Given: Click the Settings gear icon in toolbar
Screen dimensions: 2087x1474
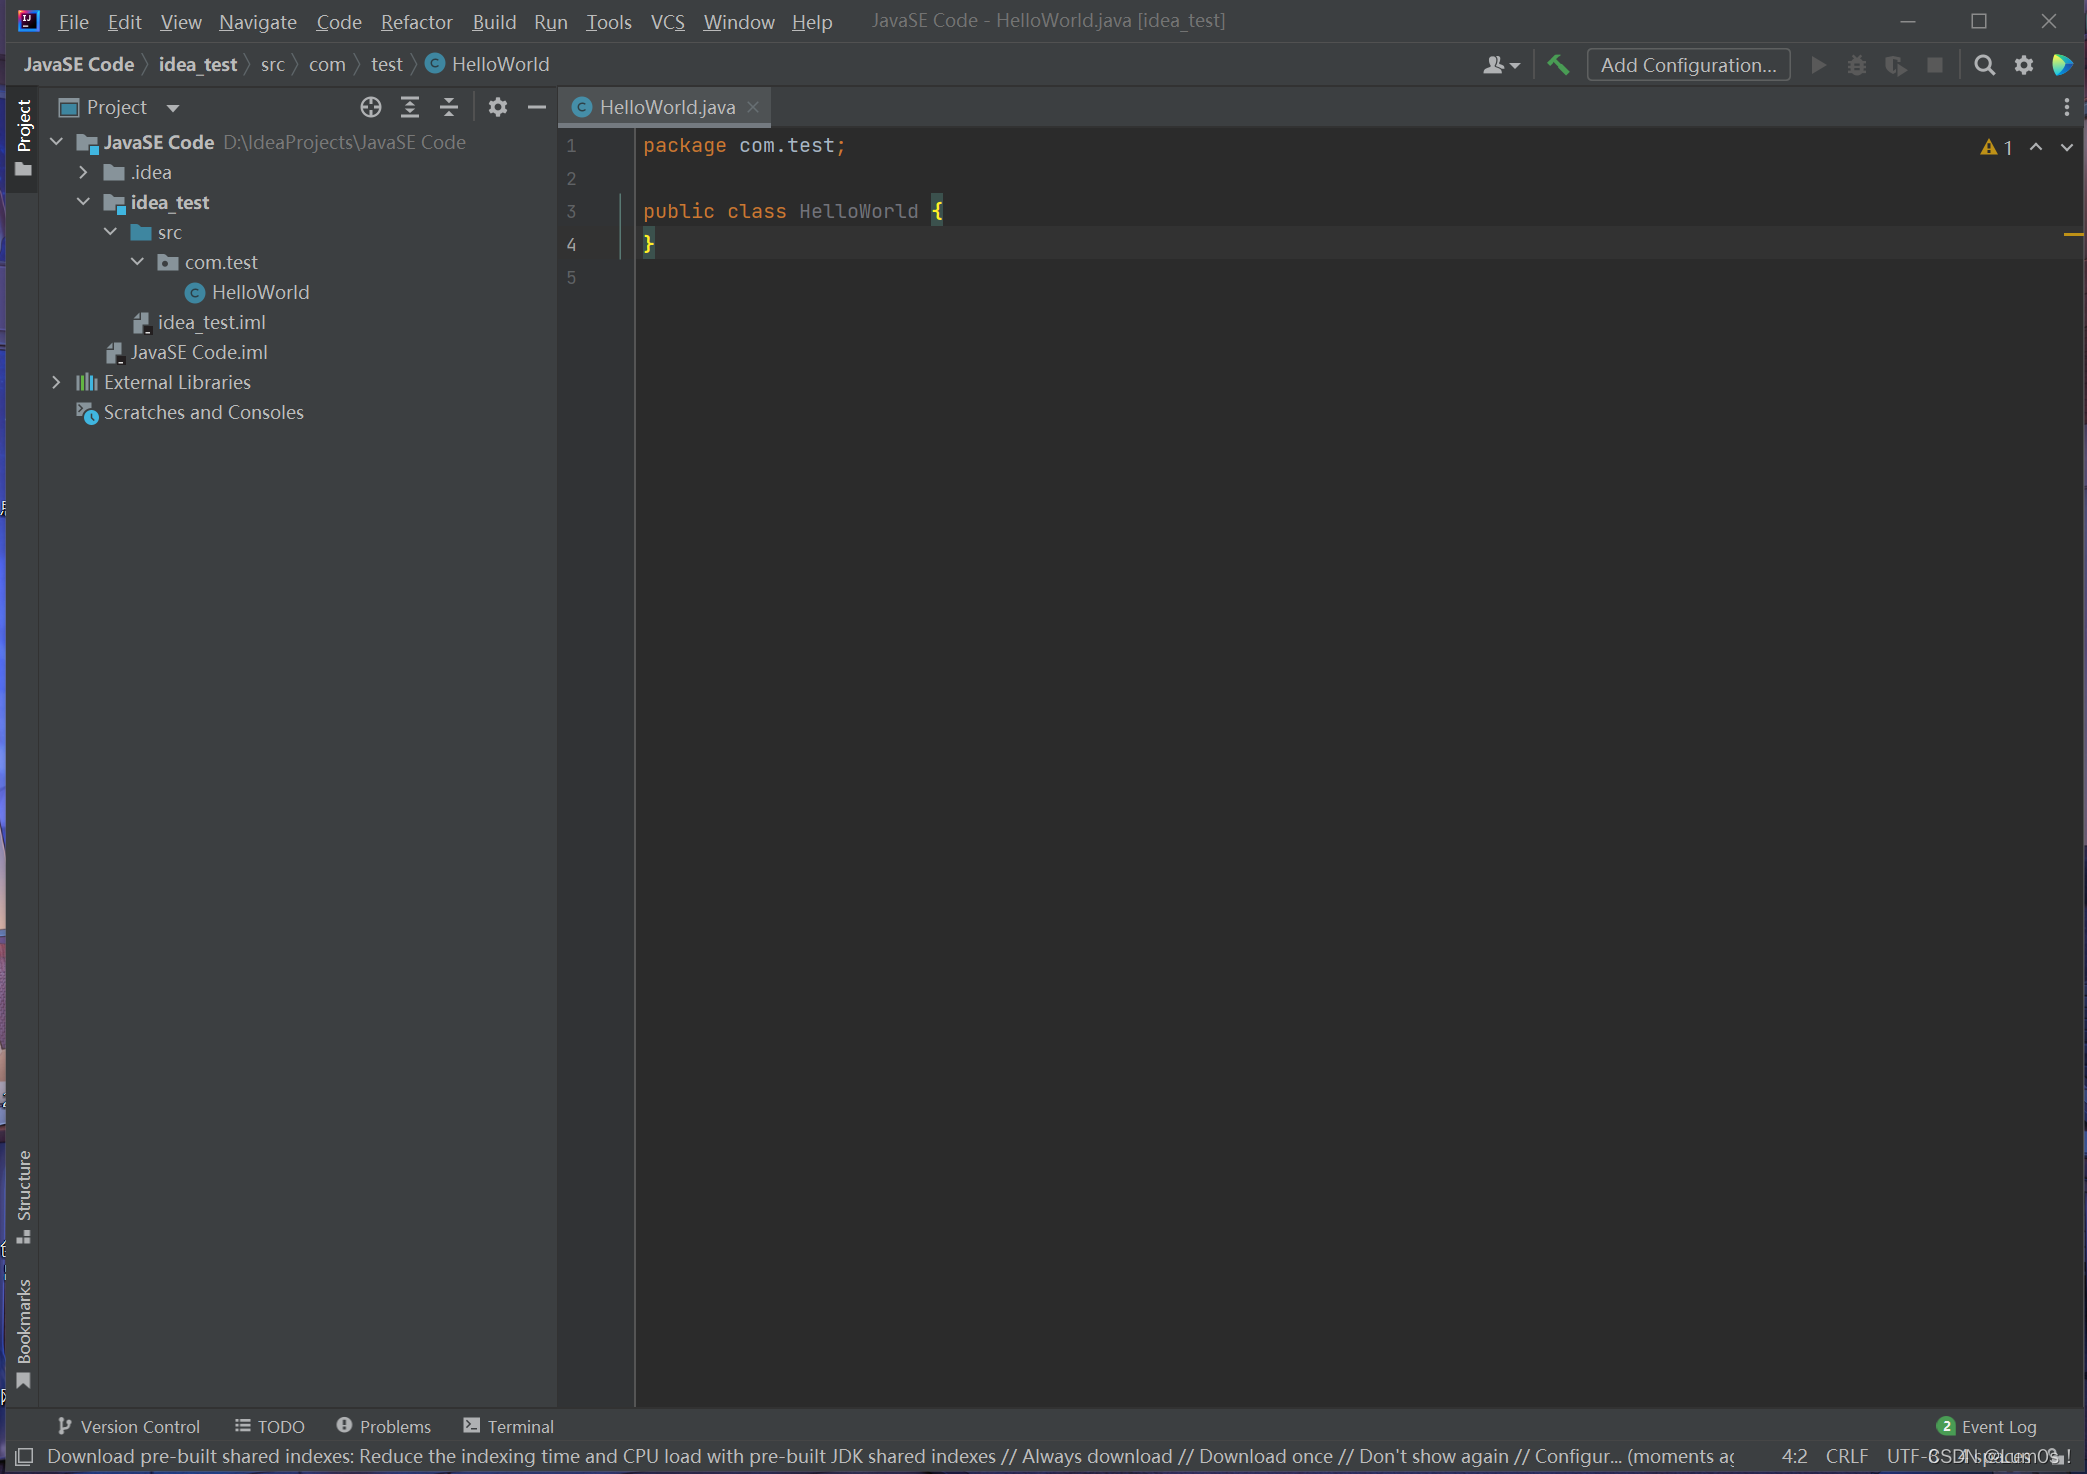Looking at the screenshot, I should click(2025, 65).
